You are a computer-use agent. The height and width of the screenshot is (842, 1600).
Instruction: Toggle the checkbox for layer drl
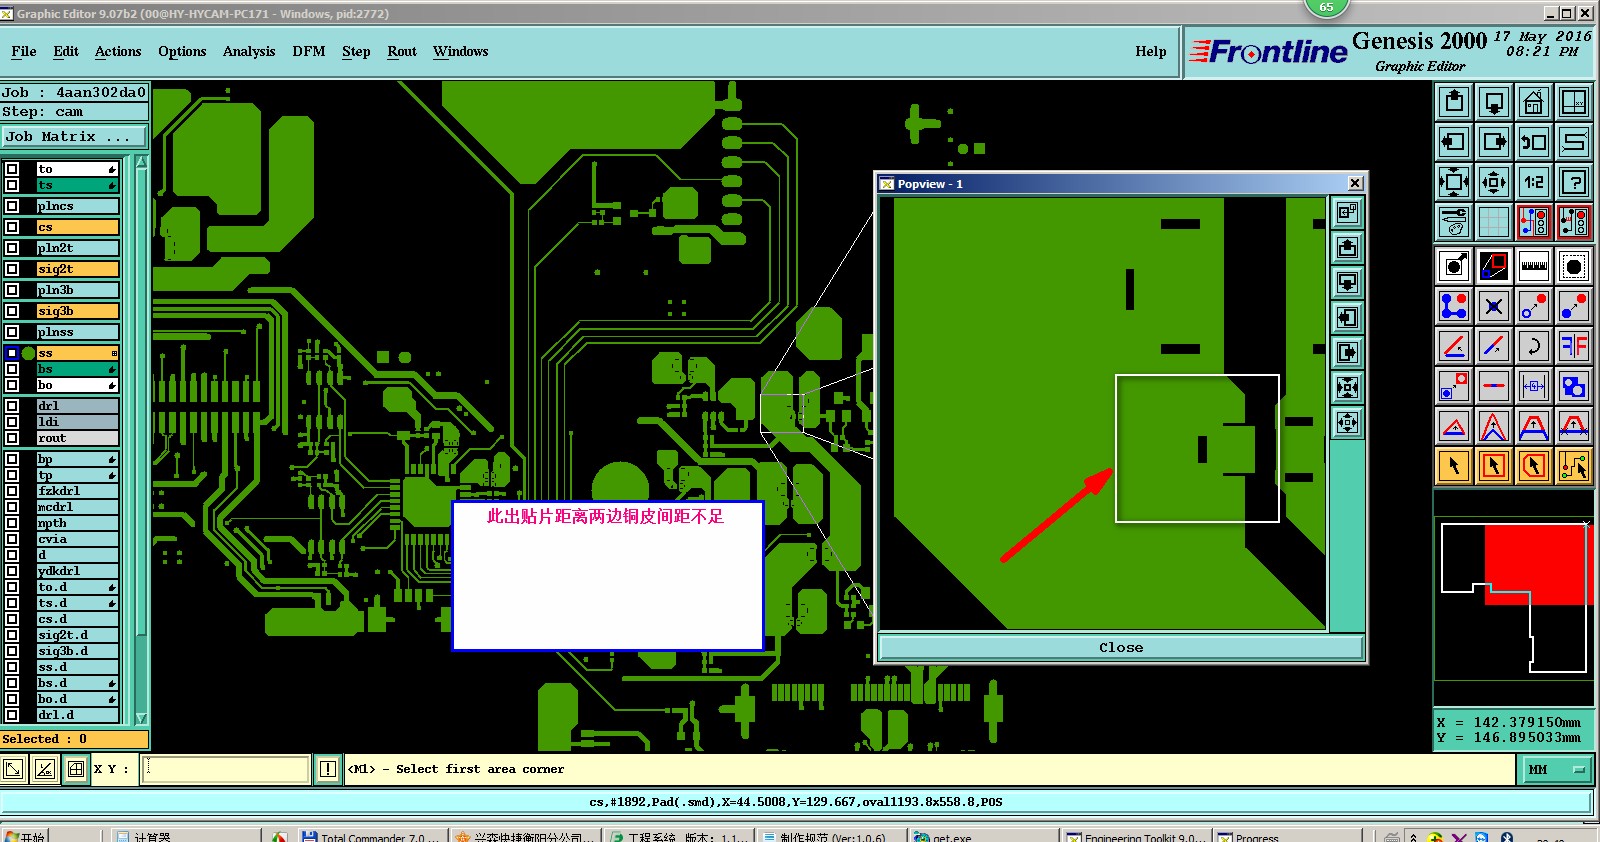tap(12, 406)
